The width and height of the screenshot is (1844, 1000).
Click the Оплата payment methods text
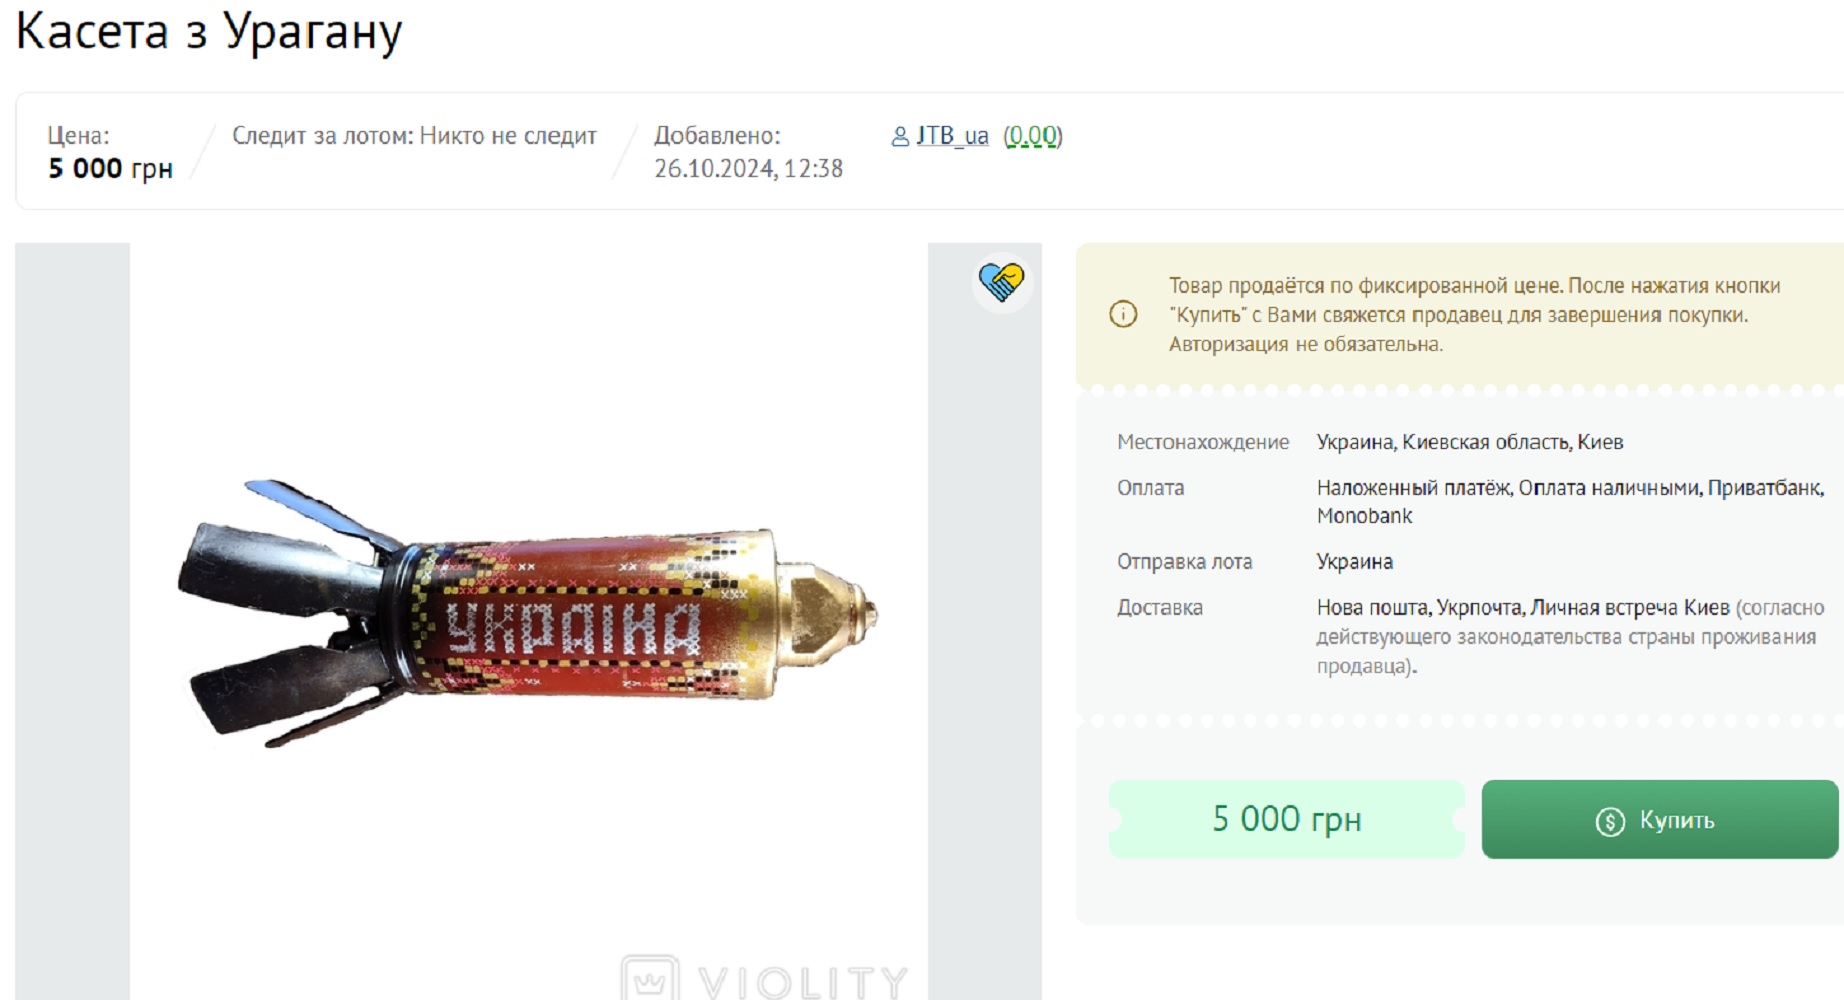pos(1570,502)
